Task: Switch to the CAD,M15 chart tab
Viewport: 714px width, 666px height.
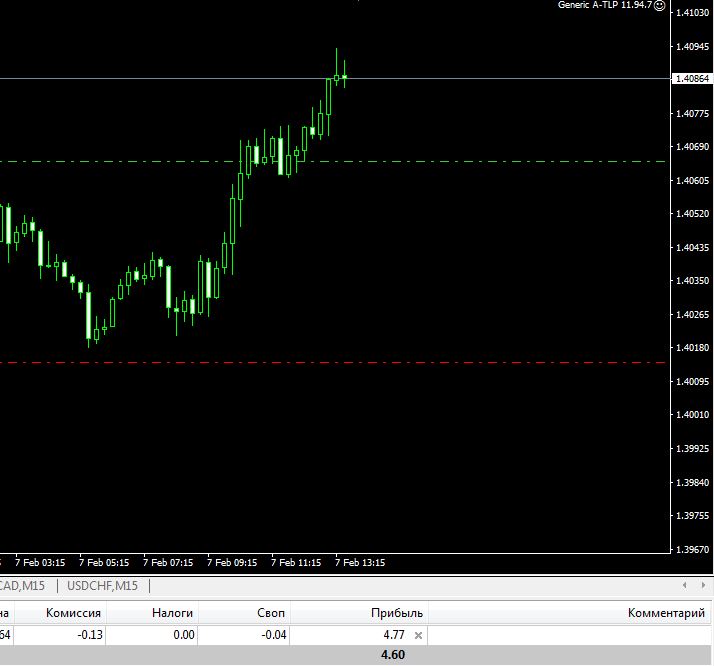Action: click(x=22, y=585)
